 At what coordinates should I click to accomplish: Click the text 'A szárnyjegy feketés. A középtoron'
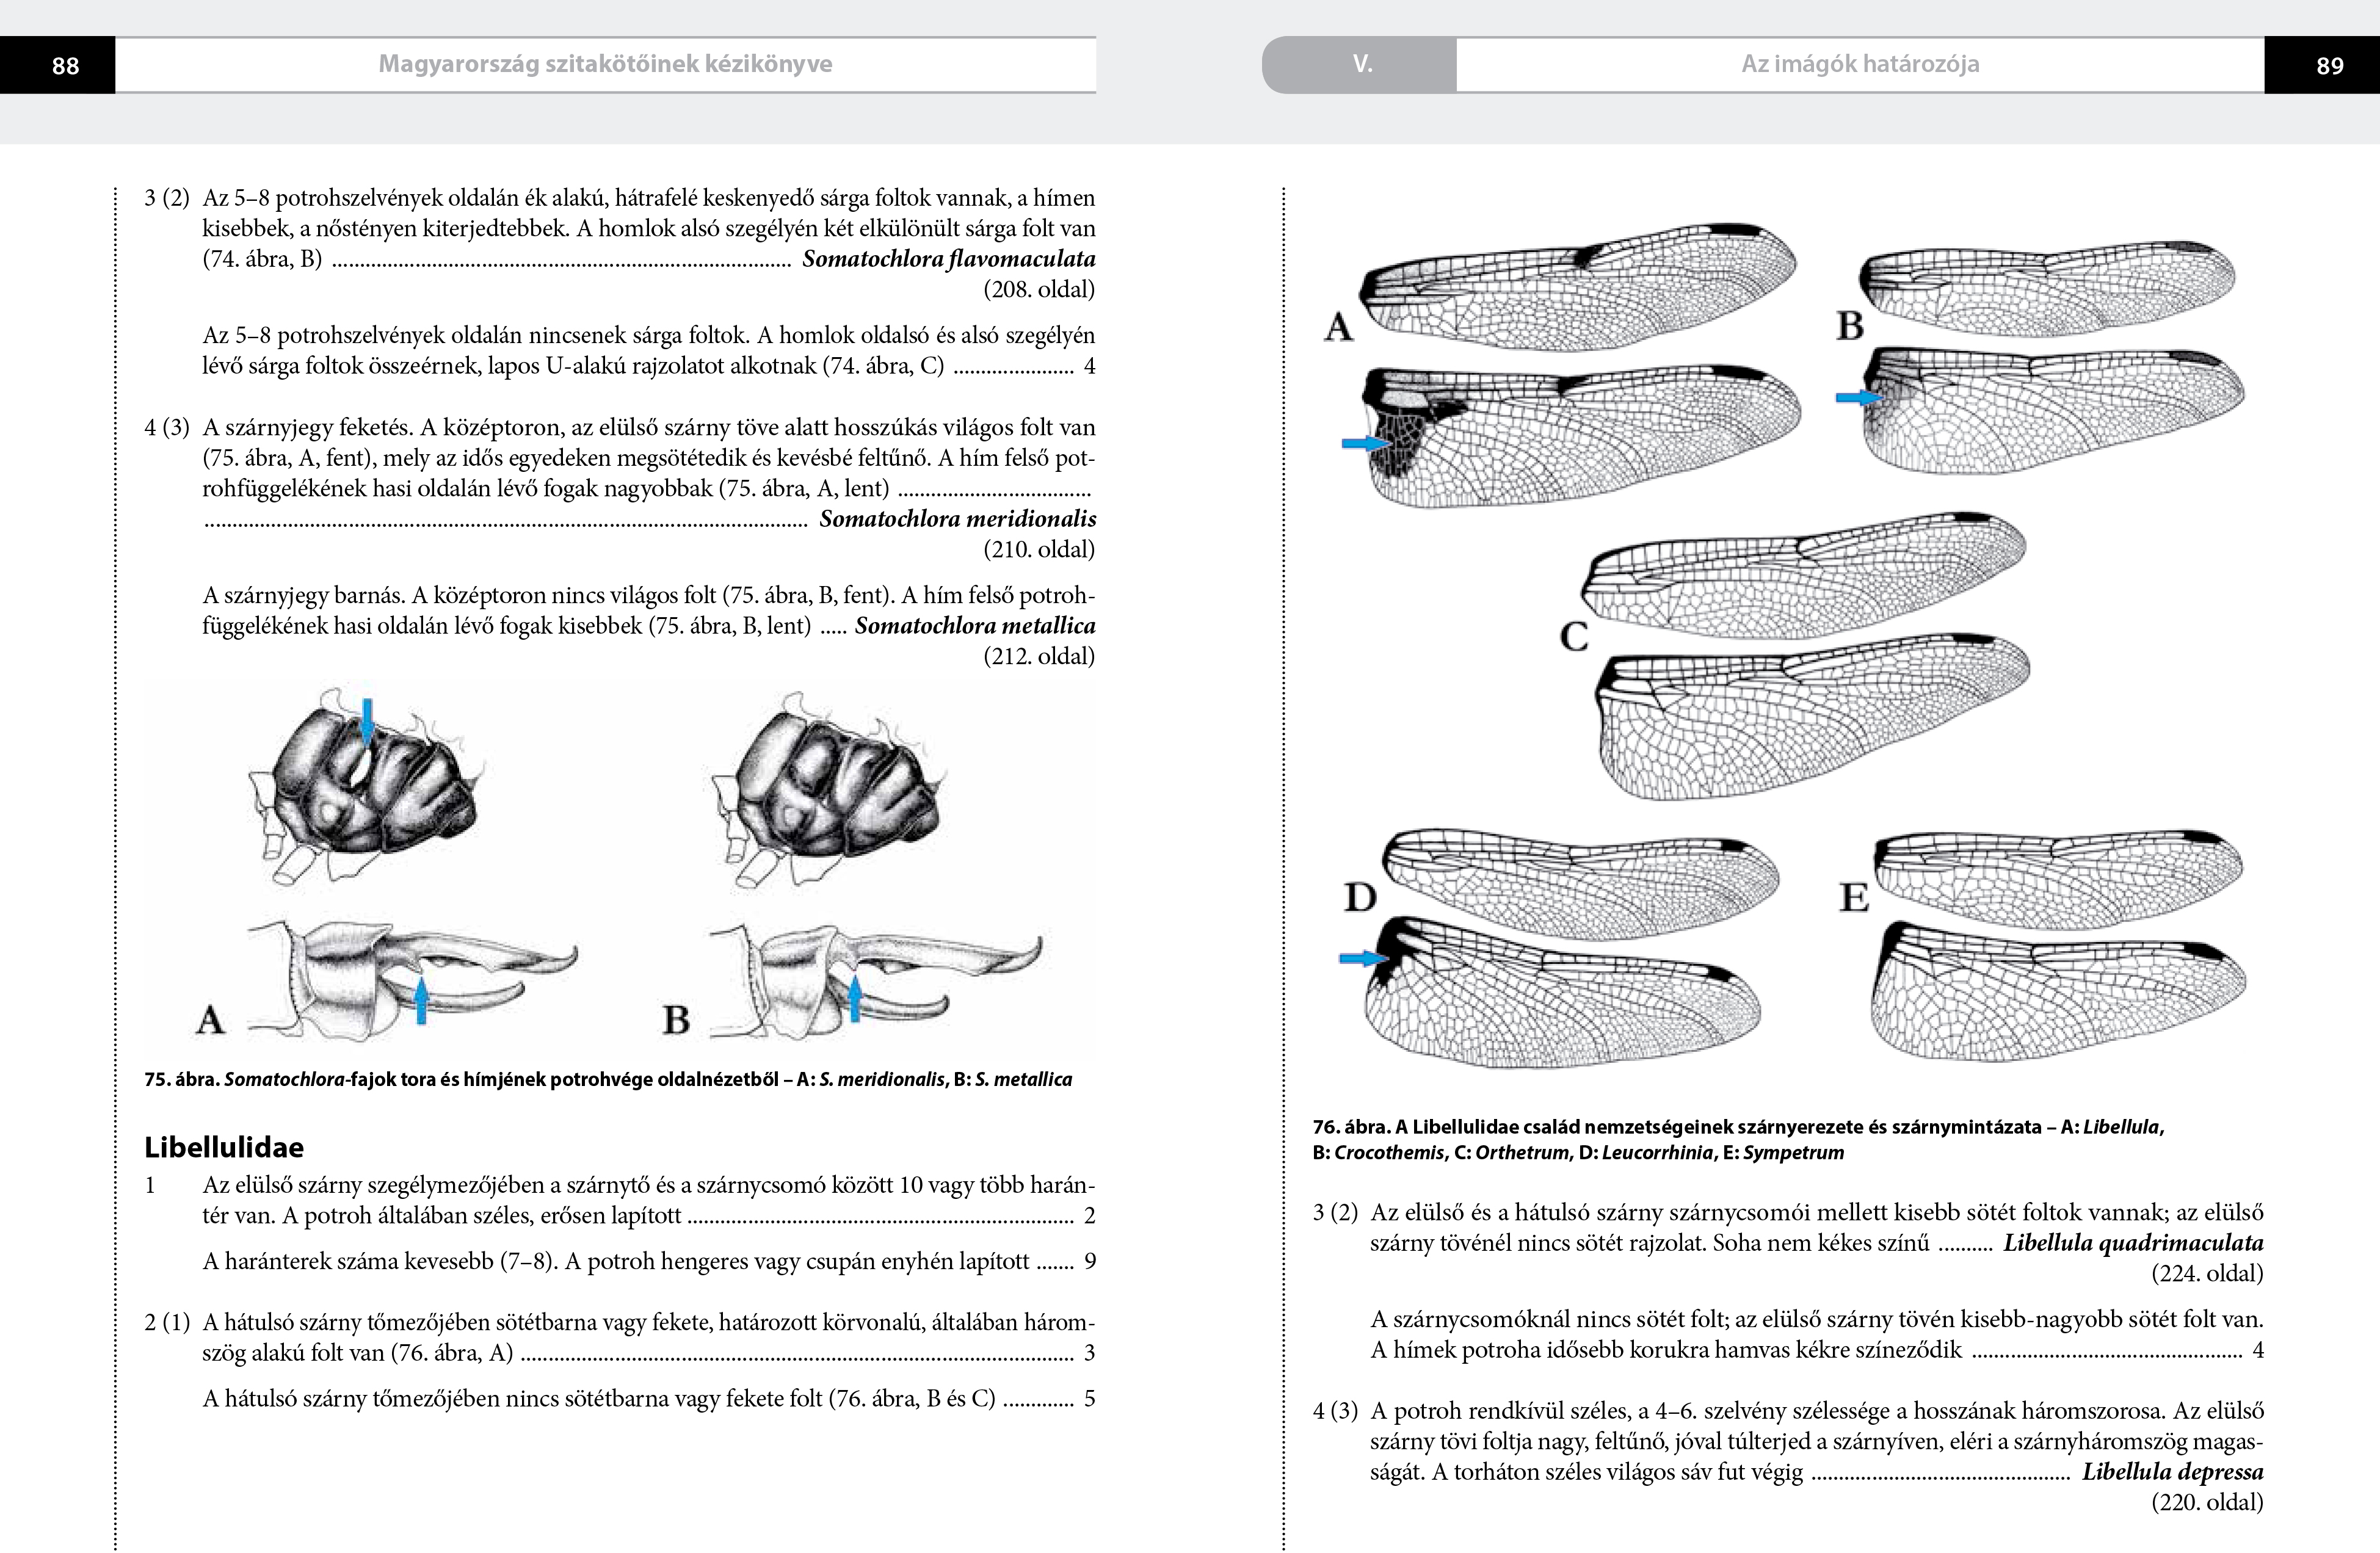coord(384,428)
